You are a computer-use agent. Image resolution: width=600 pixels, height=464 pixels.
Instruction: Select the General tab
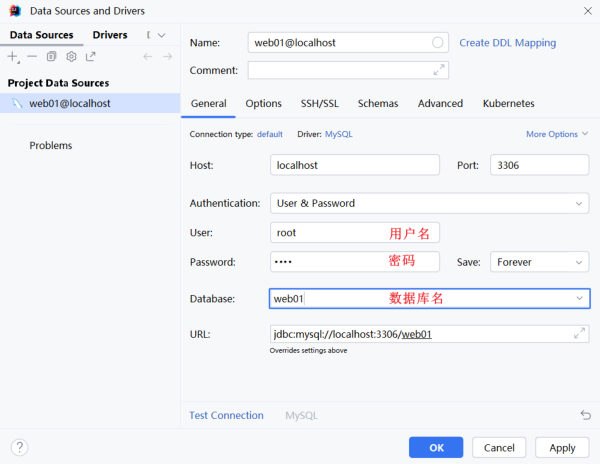(x=209, y=103)
